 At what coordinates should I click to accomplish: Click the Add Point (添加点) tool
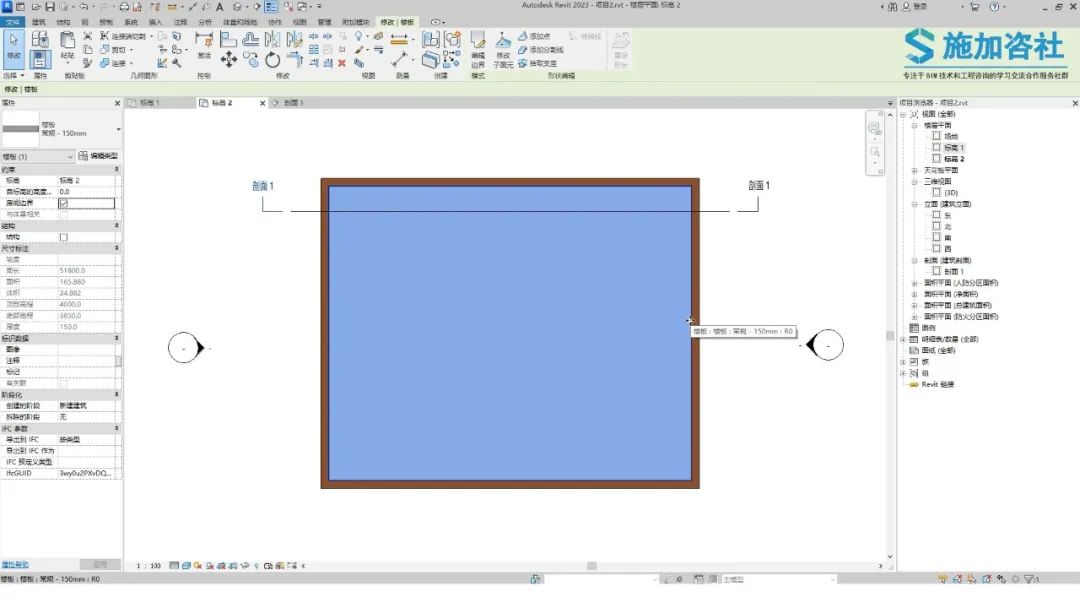[x=535, y=36]
